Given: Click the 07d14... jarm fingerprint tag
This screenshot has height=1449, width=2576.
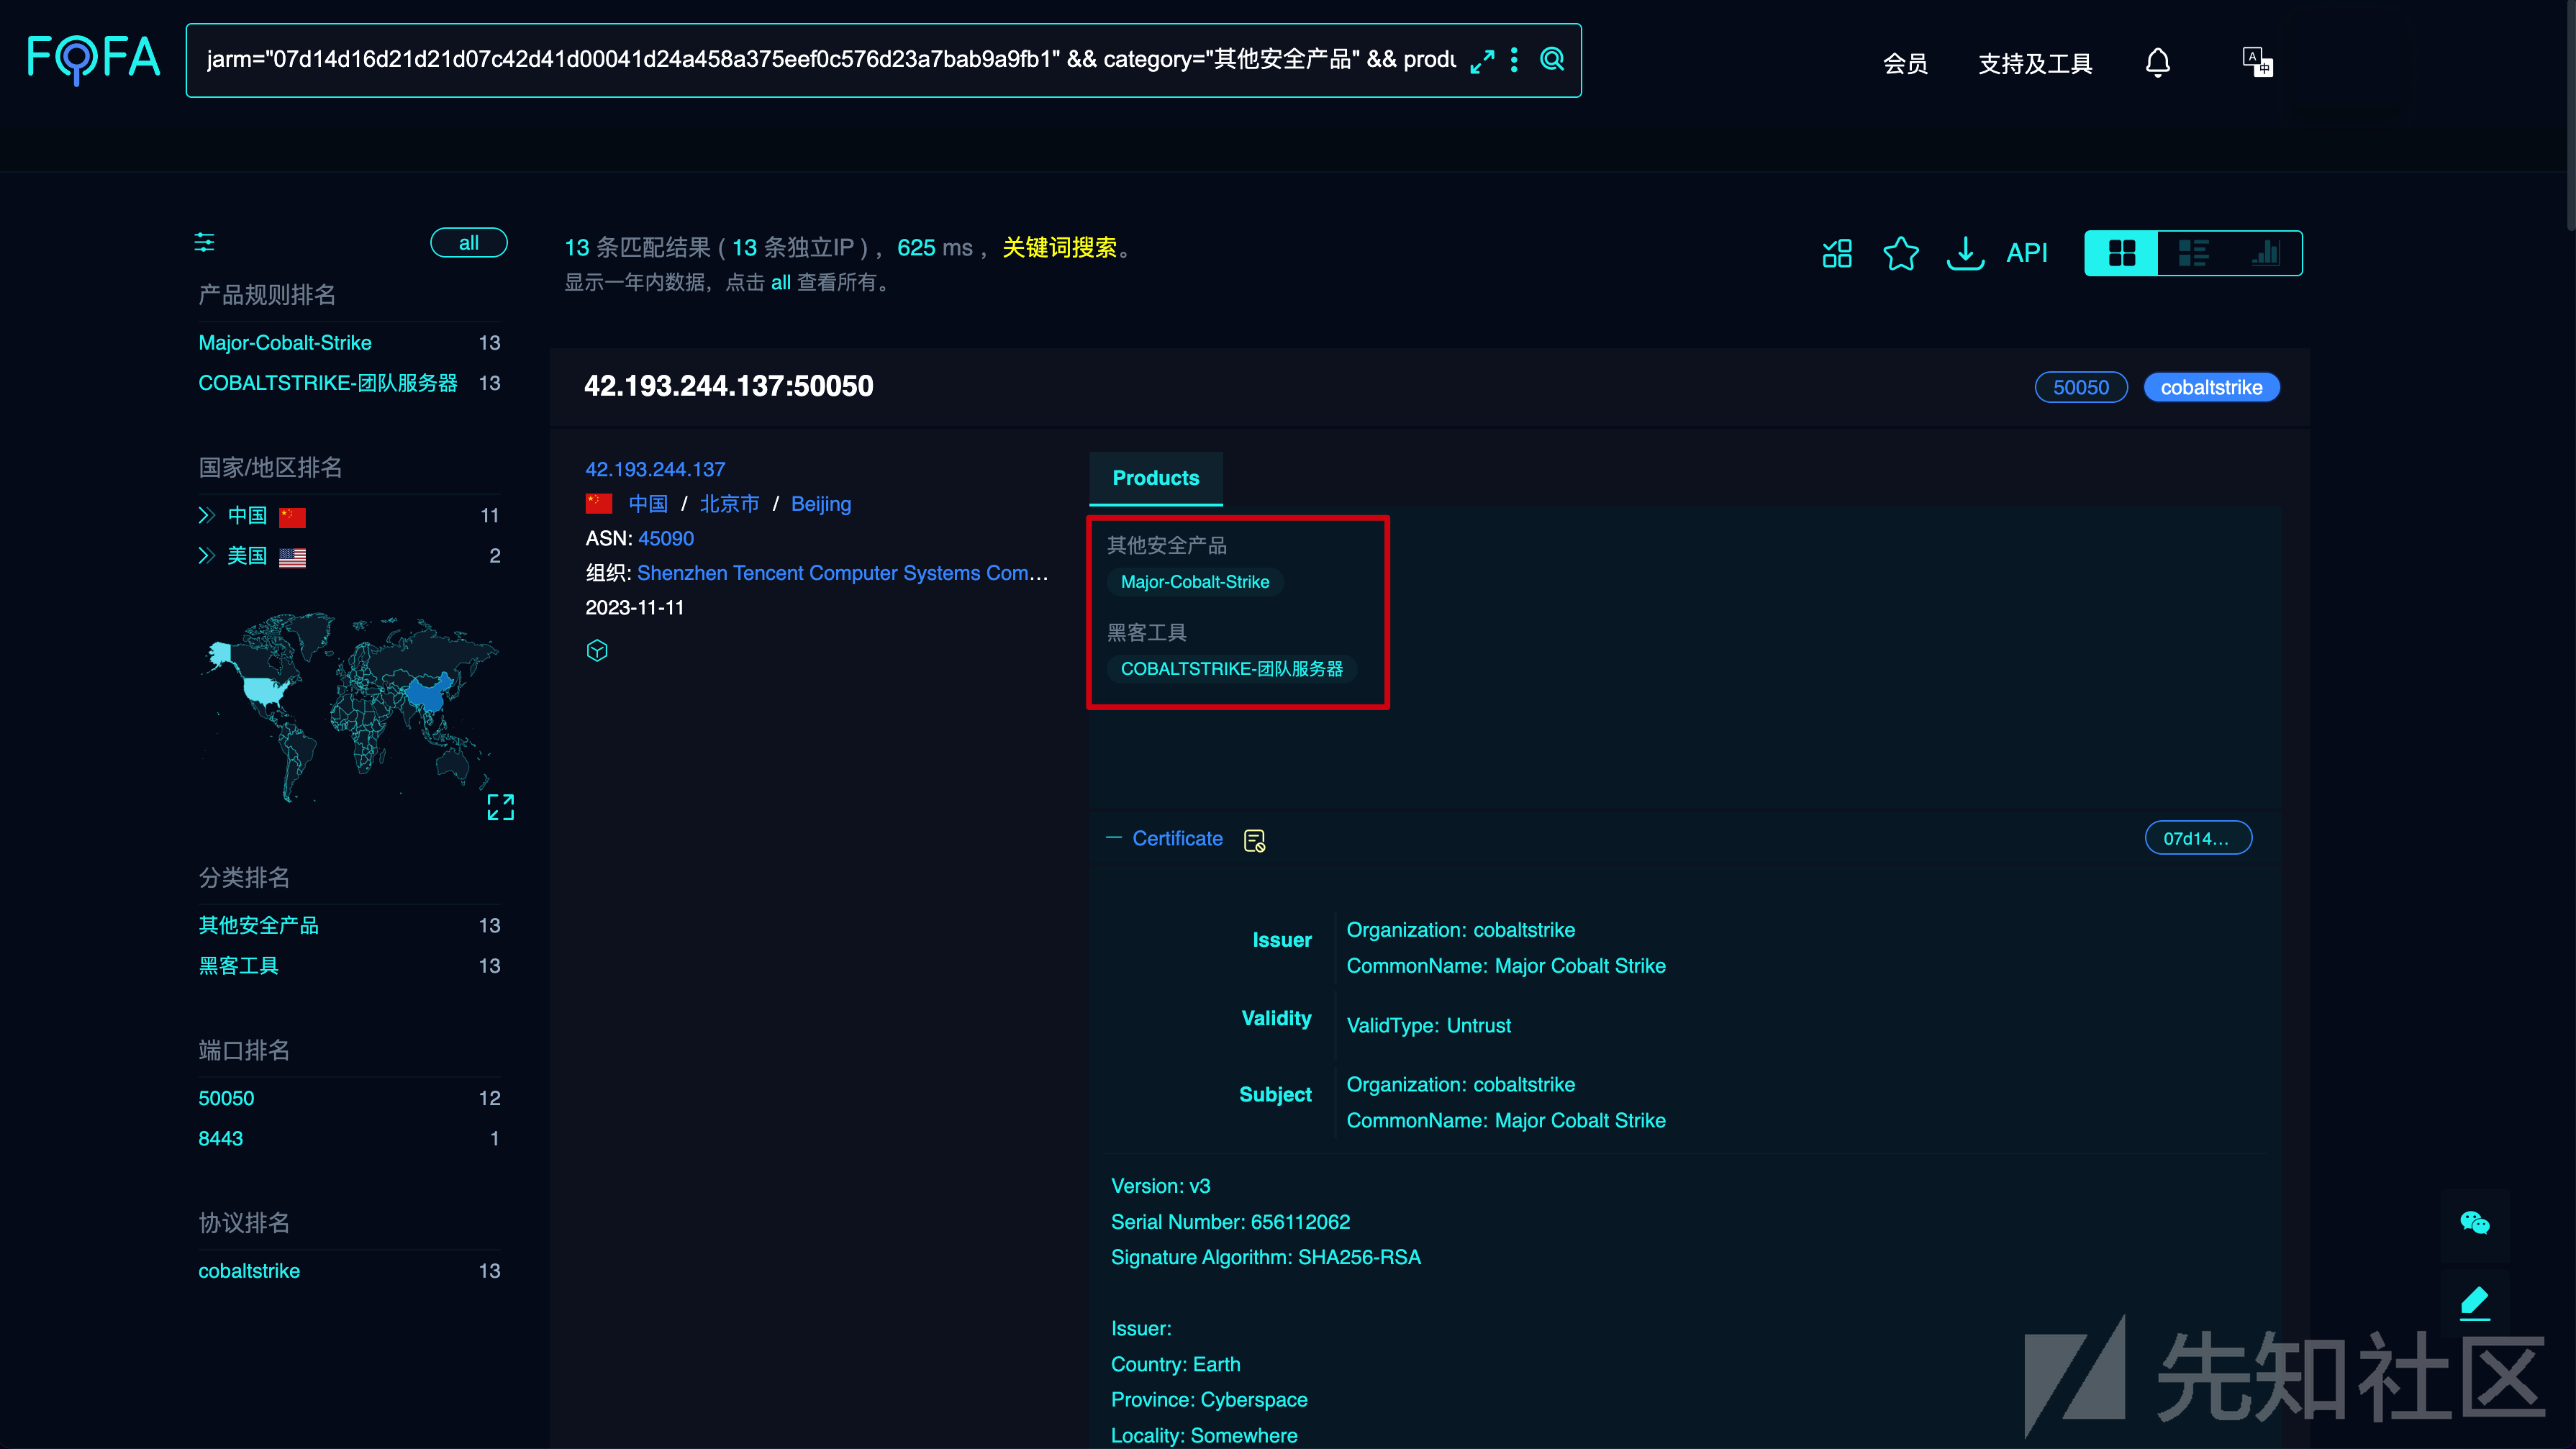Looking at the screenshot, I should (x=2198, y=838).
